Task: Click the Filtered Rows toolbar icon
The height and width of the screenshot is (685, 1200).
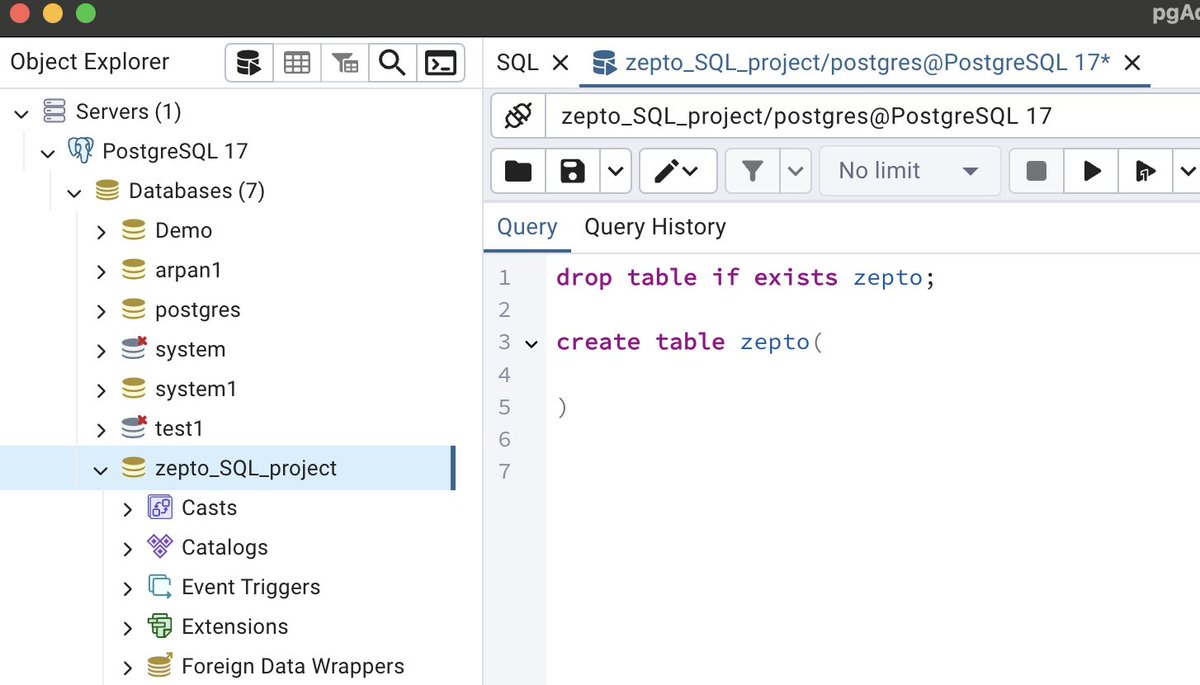Action: click(x=345, y=63)
